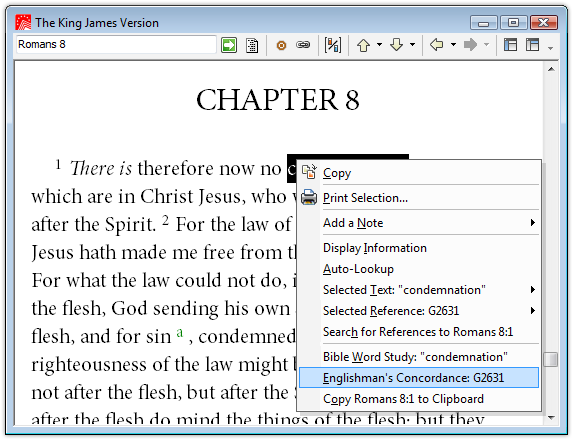Minimize the King James Version window

click(483, 23)
